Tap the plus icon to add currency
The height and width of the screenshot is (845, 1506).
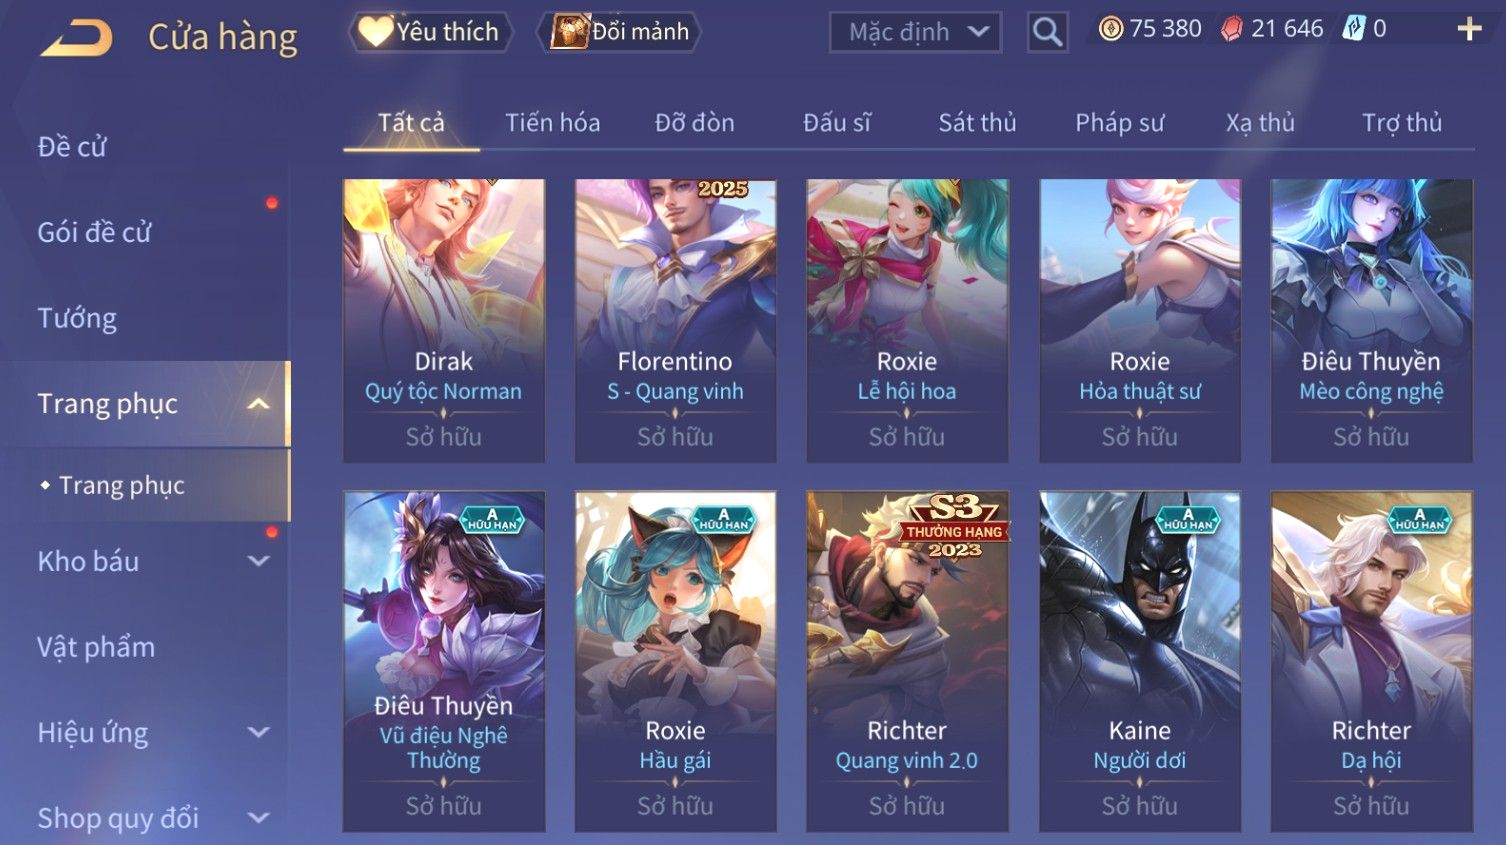point(1469,29)
